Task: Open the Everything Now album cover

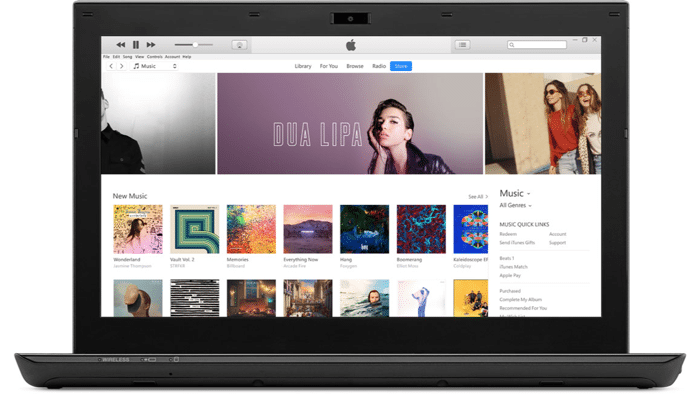Action: (x=308, y=229)
